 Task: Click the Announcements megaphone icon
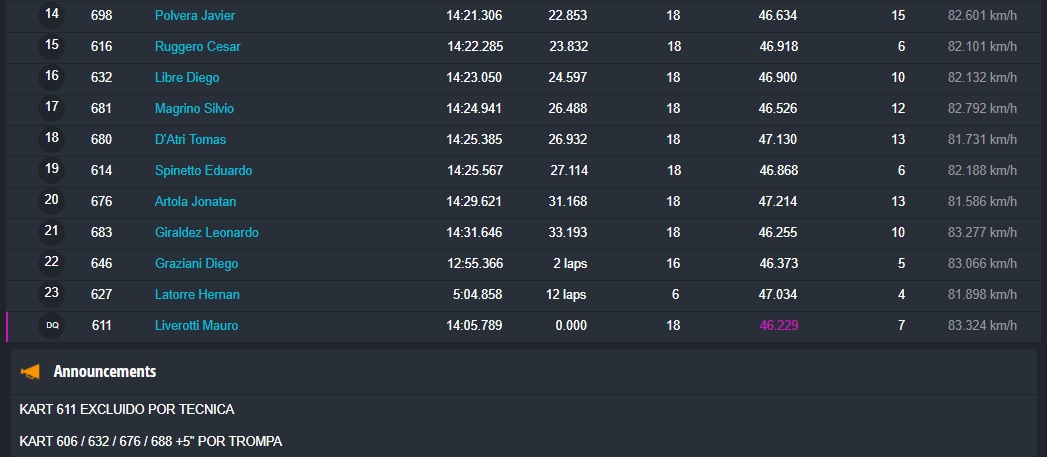31,372
